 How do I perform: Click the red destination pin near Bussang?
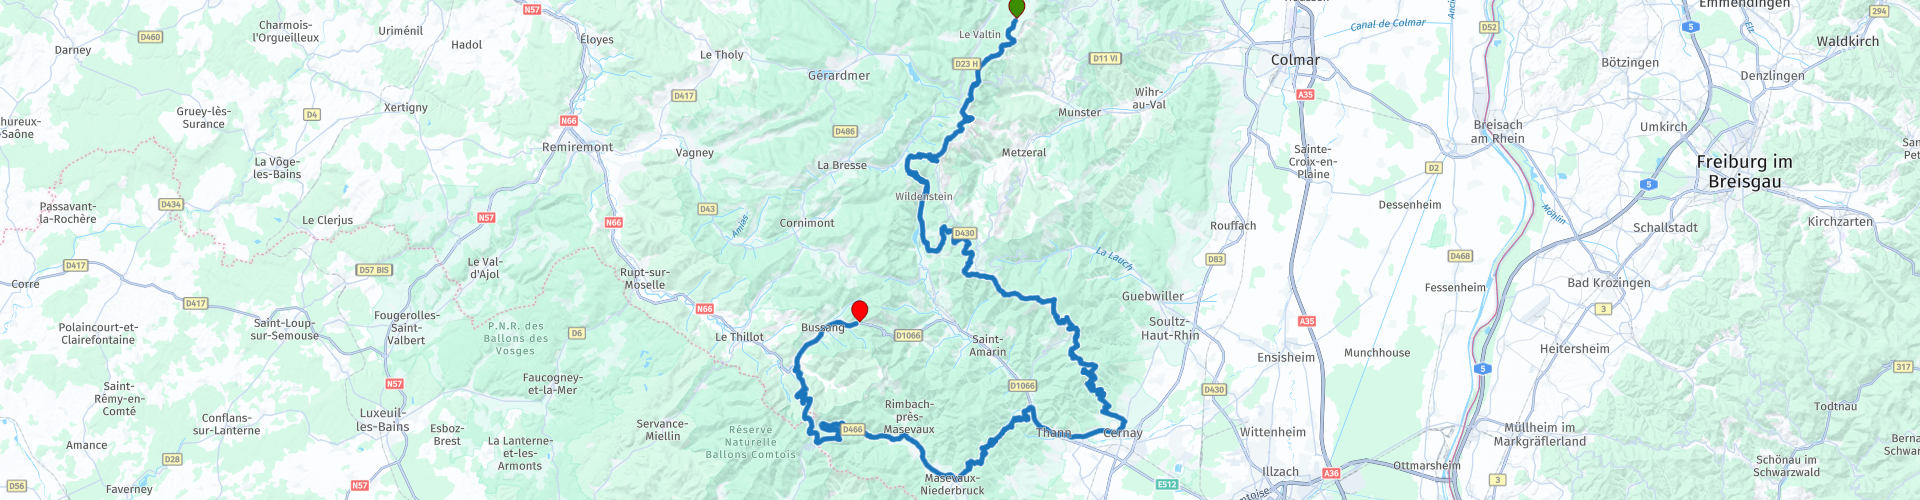[x=858, y=310]
